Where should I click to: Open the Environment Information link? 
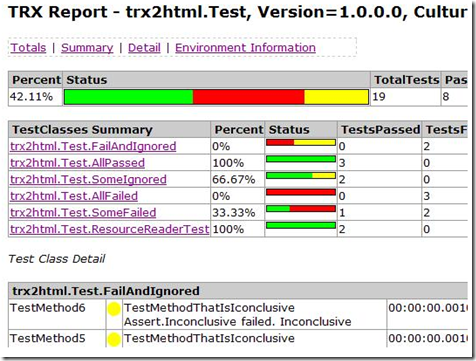point(245,48)
